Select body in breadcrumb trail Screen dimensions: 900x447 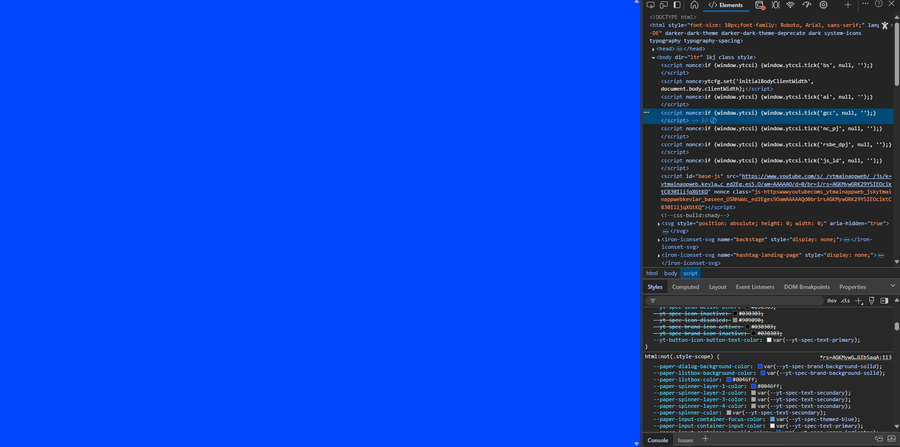670,273
